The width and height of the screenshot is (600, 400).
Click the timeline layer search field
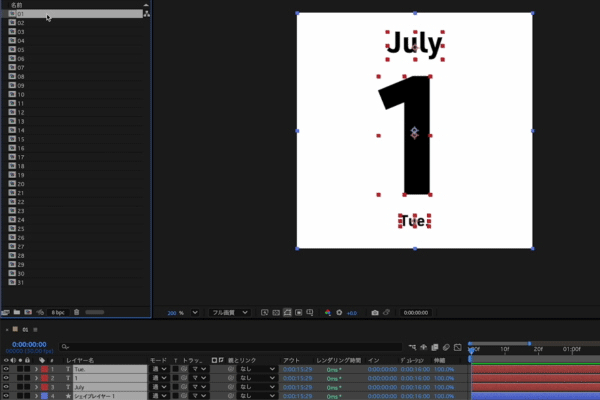230,347
